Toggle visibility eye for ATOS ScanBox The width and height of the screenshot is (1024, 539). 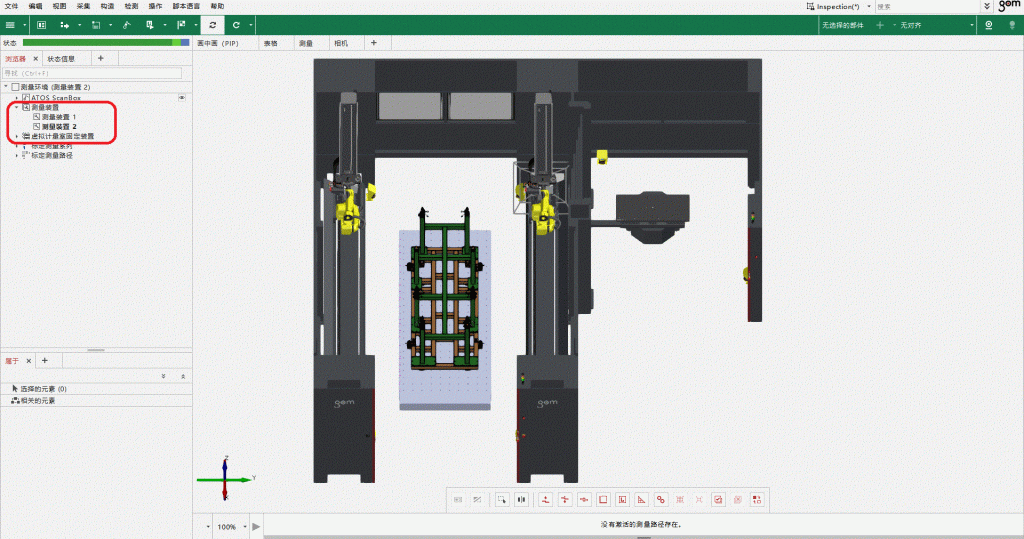(182, 97)
